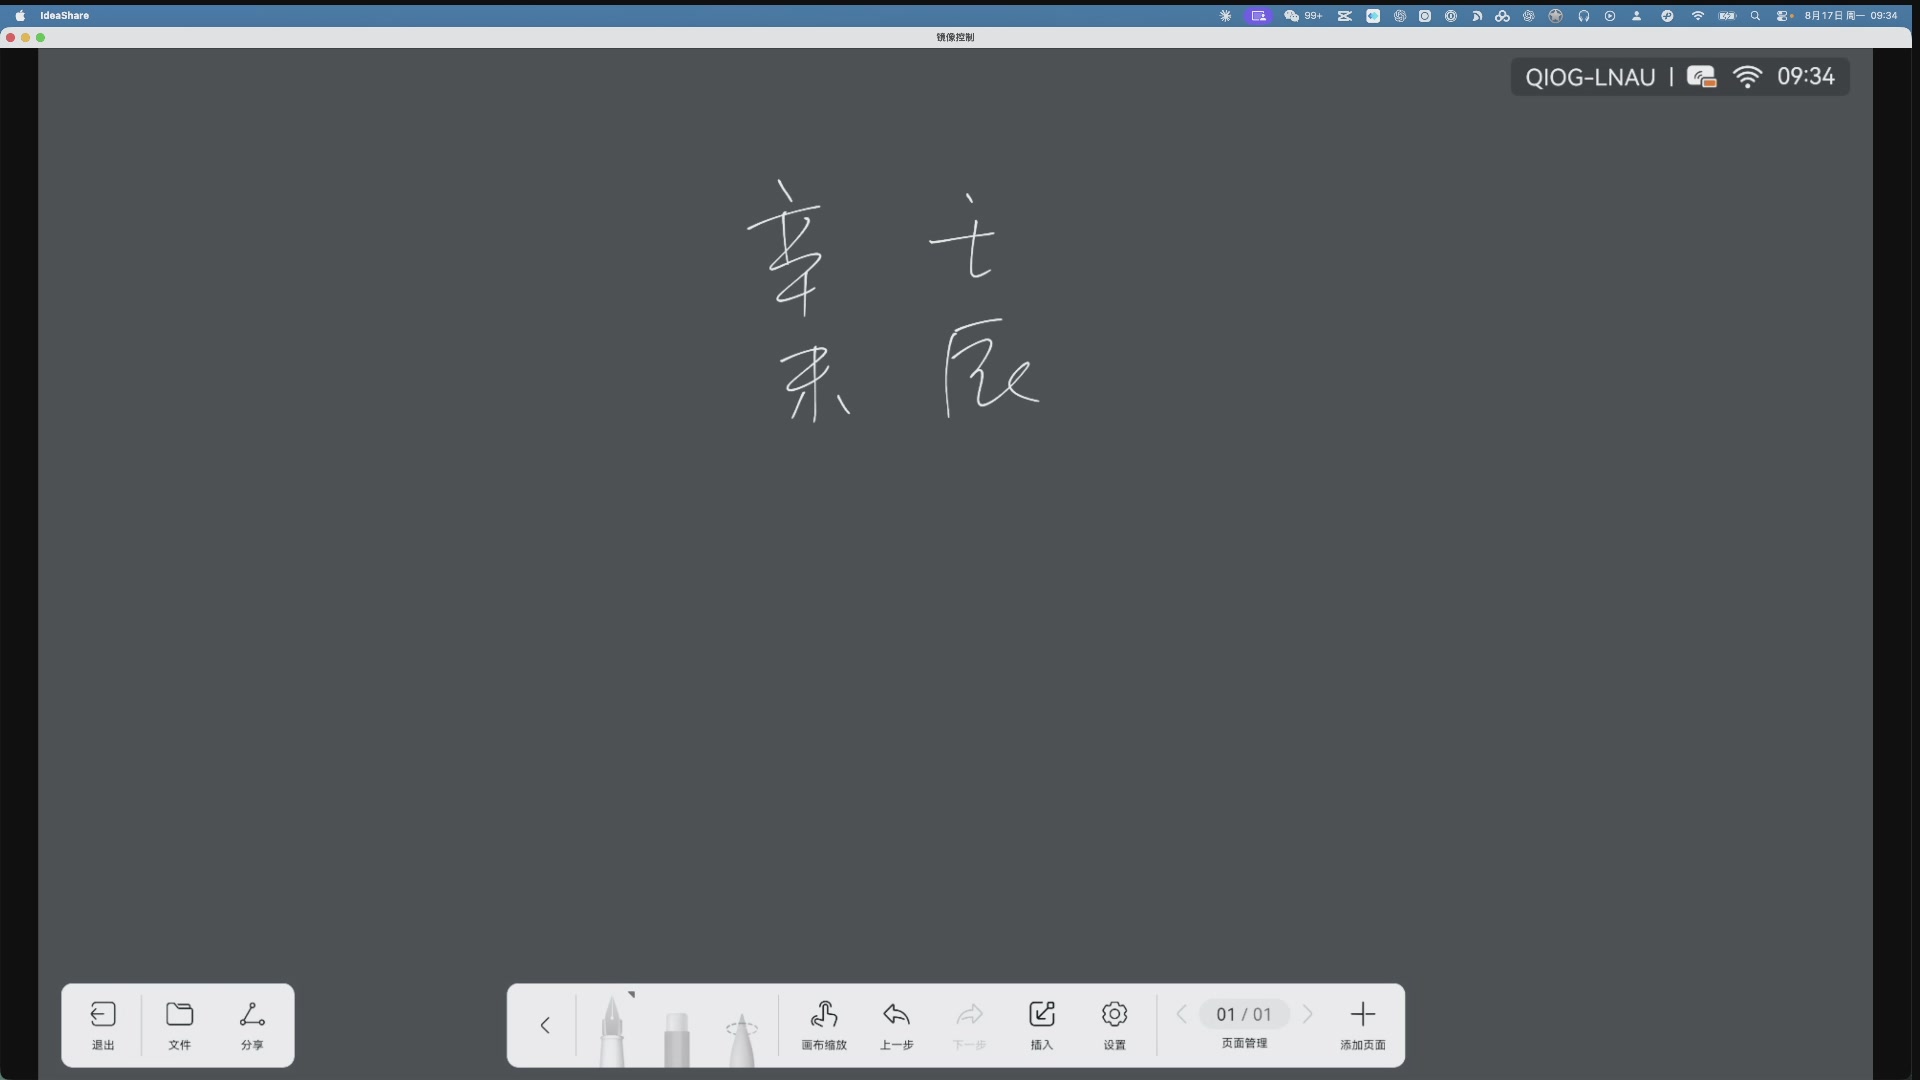
Task: Open 设置 settings gear
Action: (x=1114, y=1015)
